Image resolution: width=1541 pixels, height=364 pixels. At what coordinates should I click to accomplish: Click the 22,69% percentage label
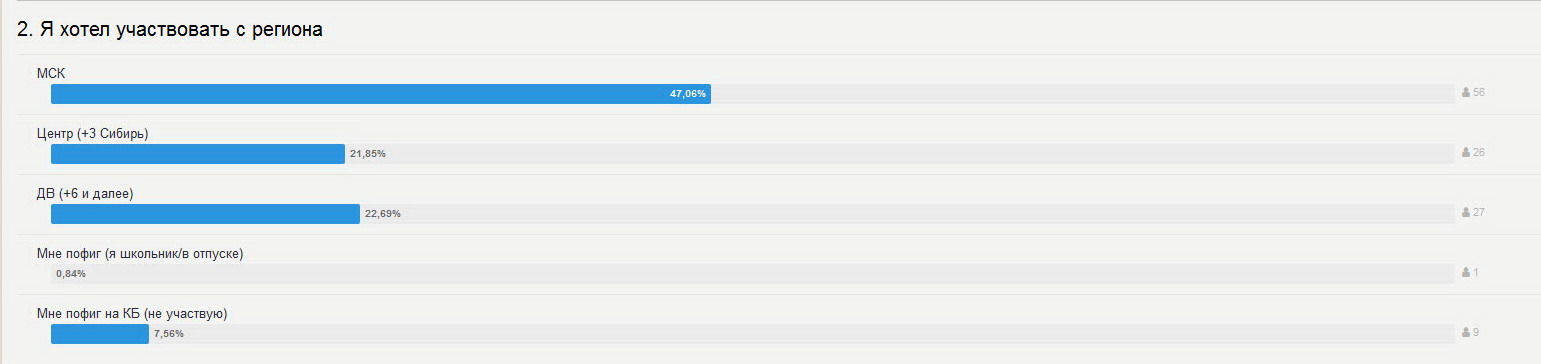(x=383, y=214)
